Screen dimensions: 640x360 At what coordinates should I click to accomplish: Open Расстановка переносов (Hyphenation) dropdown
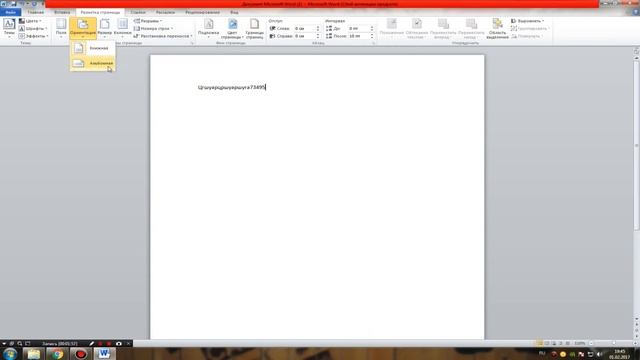click(x=163, y=36)
